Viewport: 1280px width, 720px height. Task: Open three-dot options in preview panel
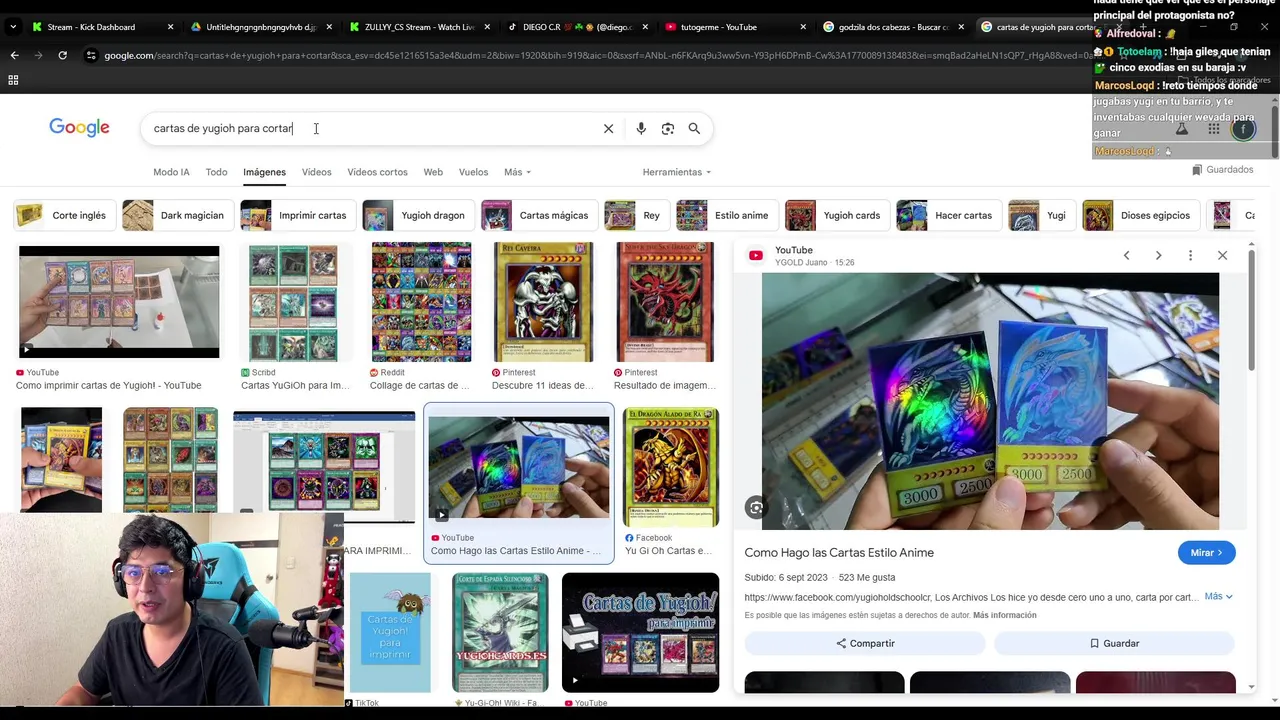pyautogui.click(x=1190, y=256)
